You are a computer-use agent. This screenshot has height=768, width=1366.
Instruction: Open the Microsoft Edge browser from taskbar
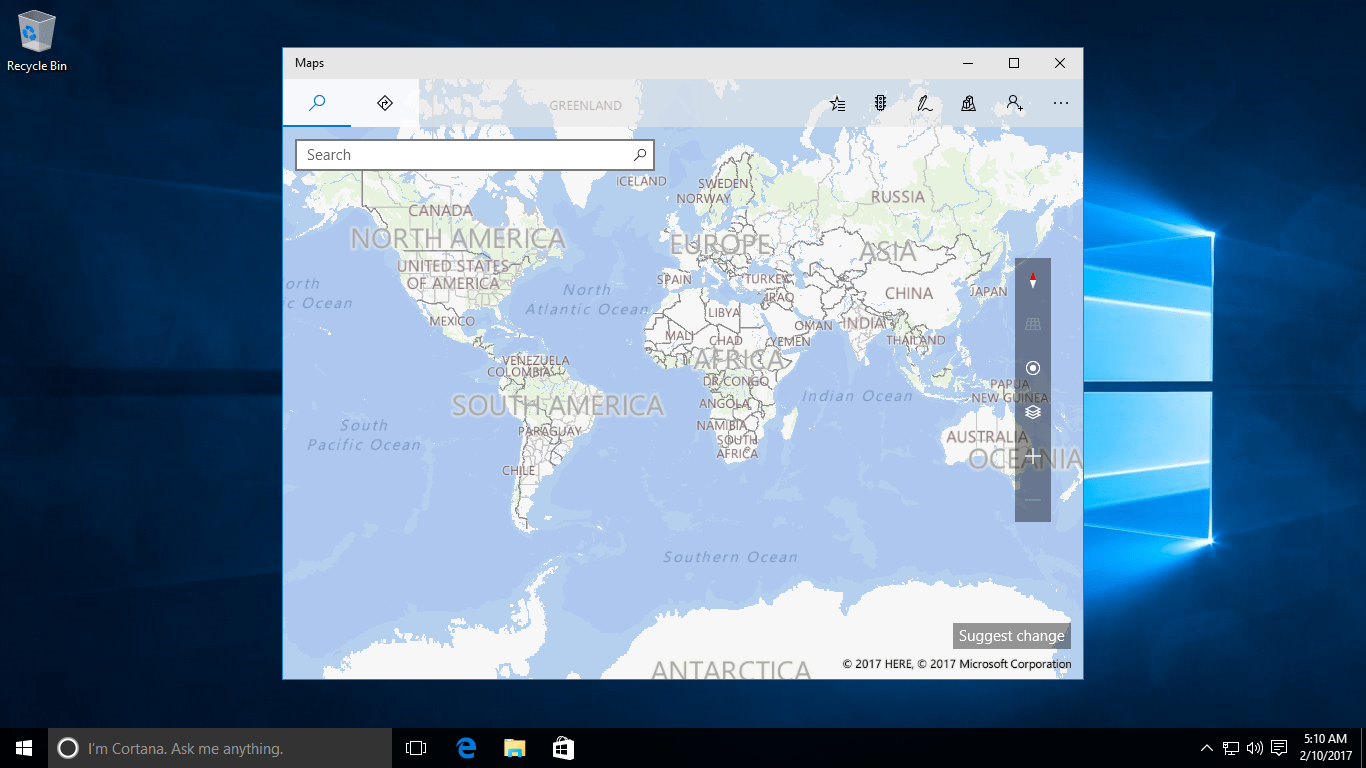466,747
